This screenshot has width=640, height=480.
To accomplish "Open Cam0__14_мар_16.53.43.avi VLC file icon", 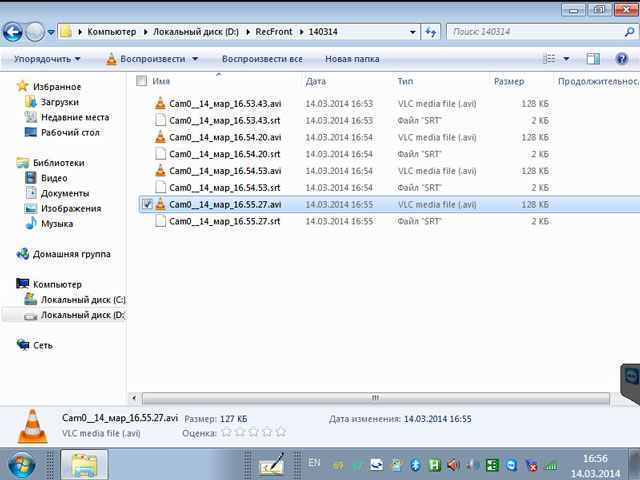I will (x=160, y=103).
